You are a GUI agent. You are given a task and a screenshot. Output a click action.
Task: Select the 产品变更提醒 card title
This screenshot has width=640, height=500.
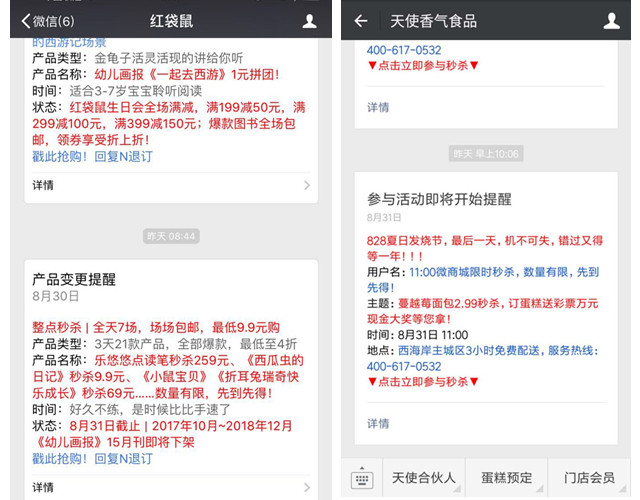pos(74,280)
